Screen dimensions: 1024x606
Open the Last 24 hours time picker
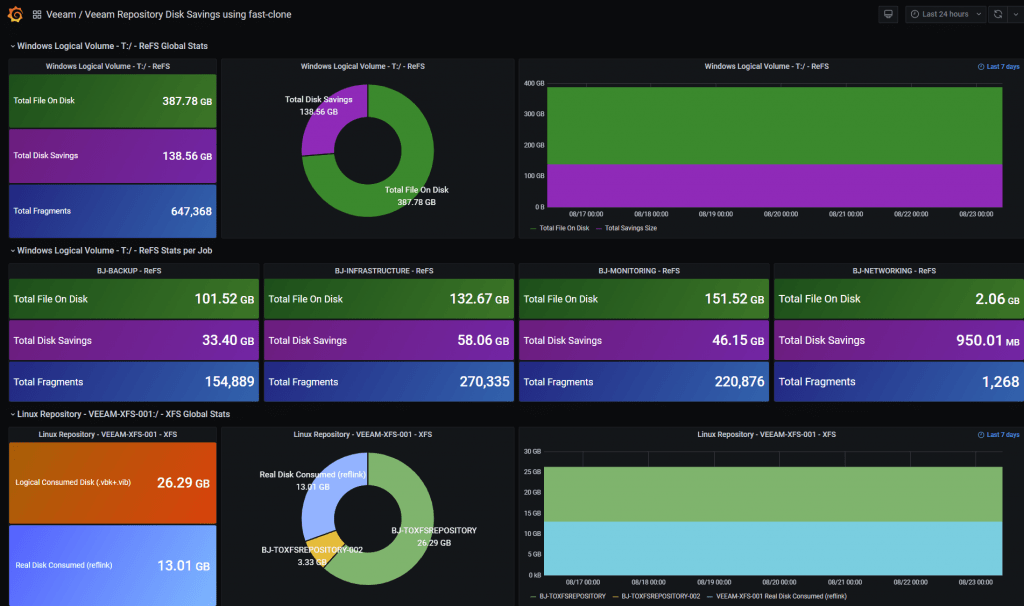coord(945,14)
